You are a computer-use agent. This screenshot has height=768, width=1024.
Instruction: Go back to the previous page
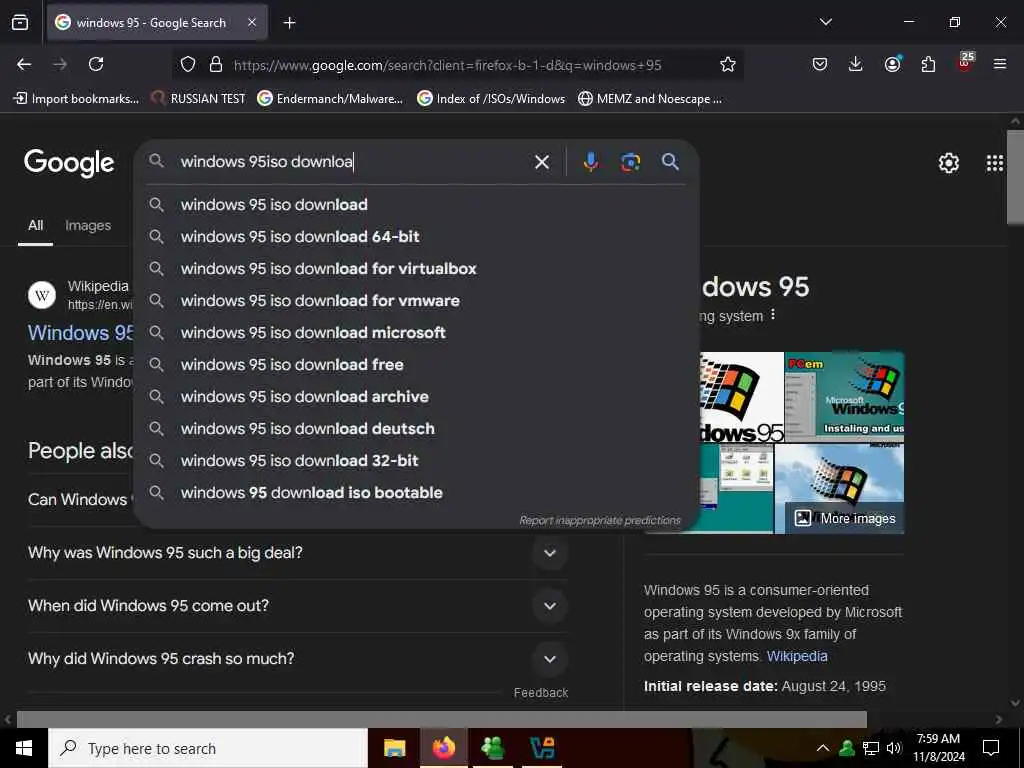click(x=24, y=64)
